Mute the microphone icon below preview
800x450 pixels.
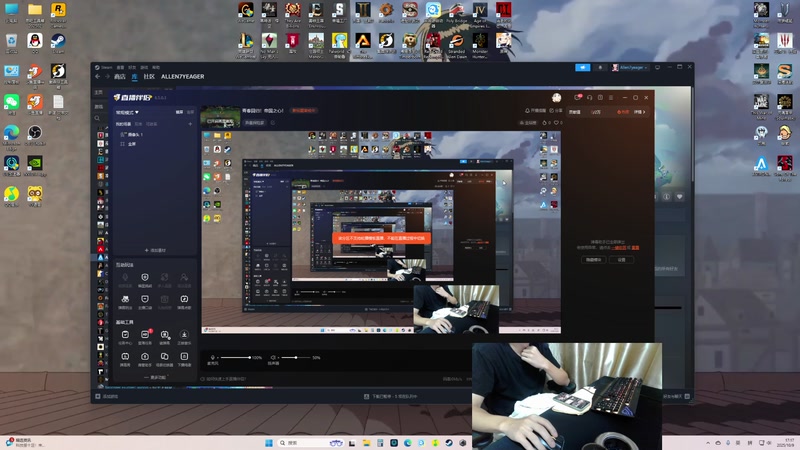212,358
